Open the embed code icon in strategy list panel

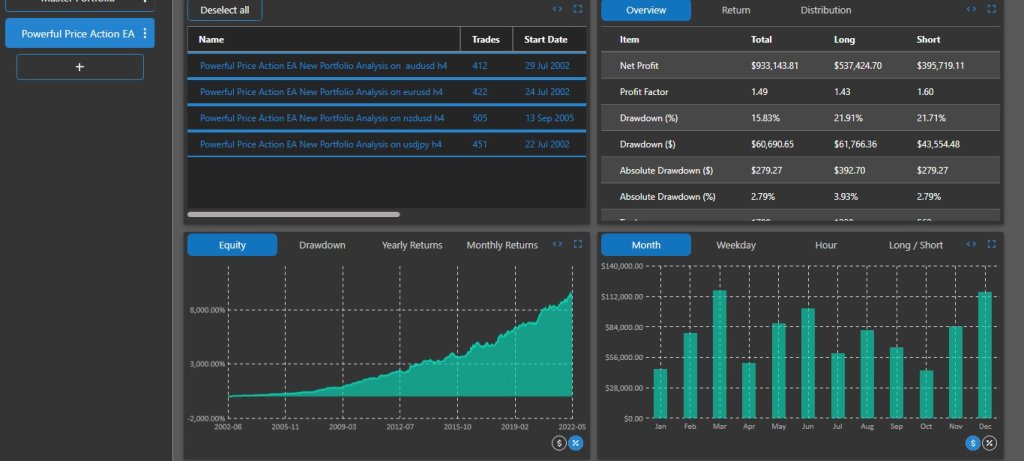coord(558,9)
